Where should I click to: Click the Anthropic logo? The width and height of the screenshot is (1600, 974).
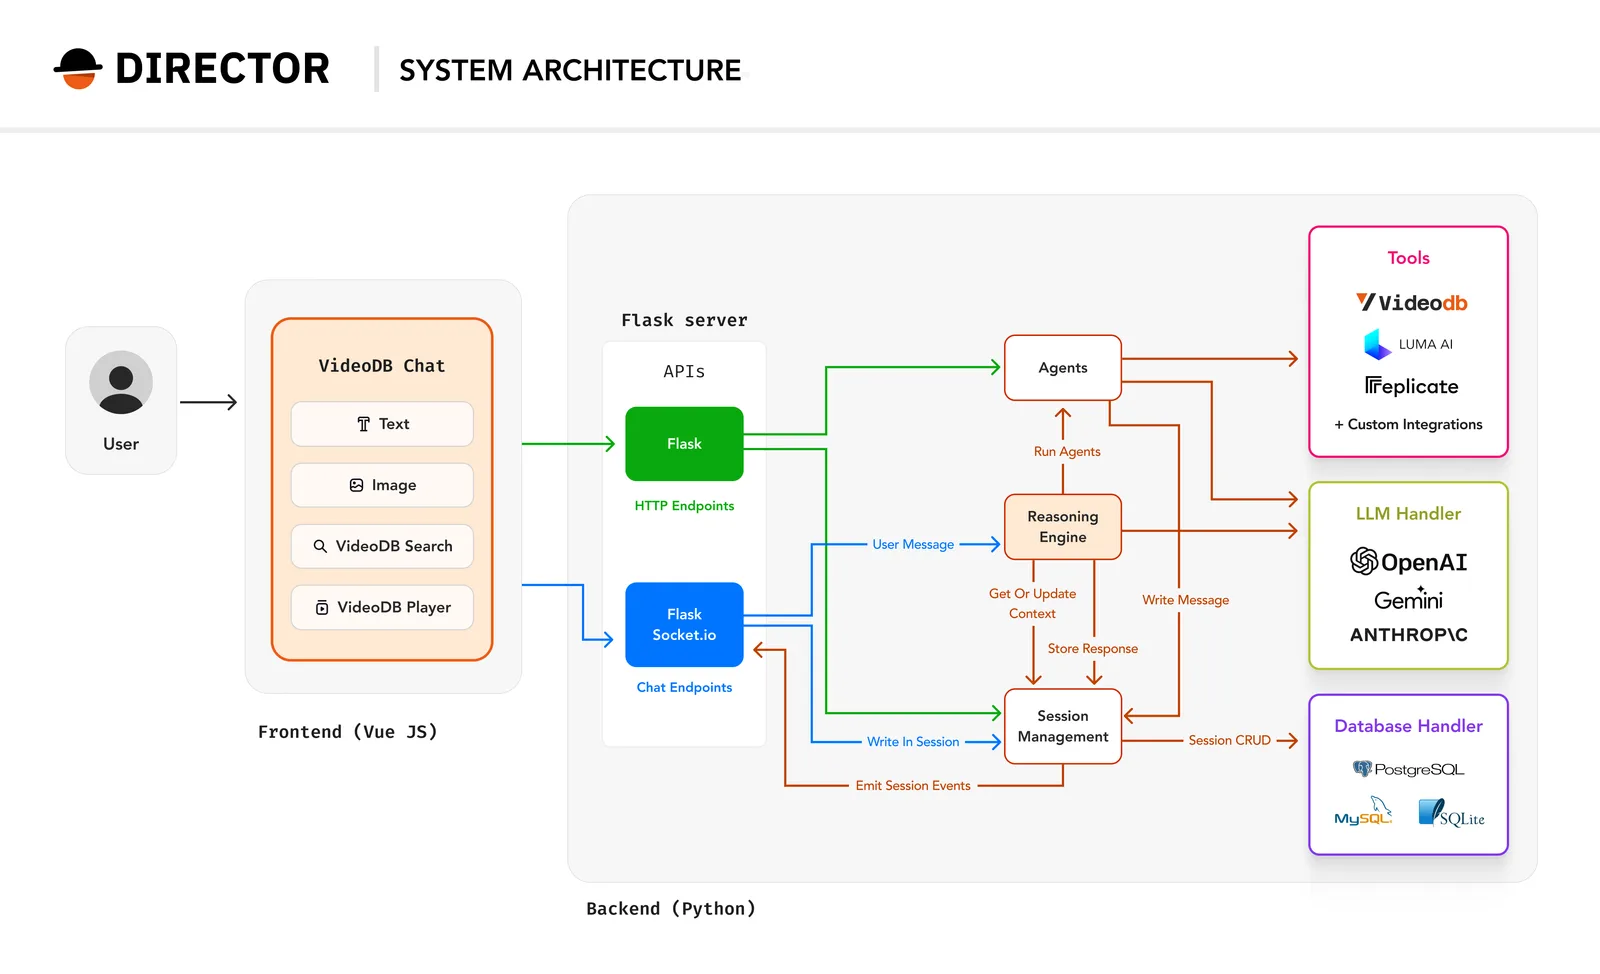click(1408, 635)
